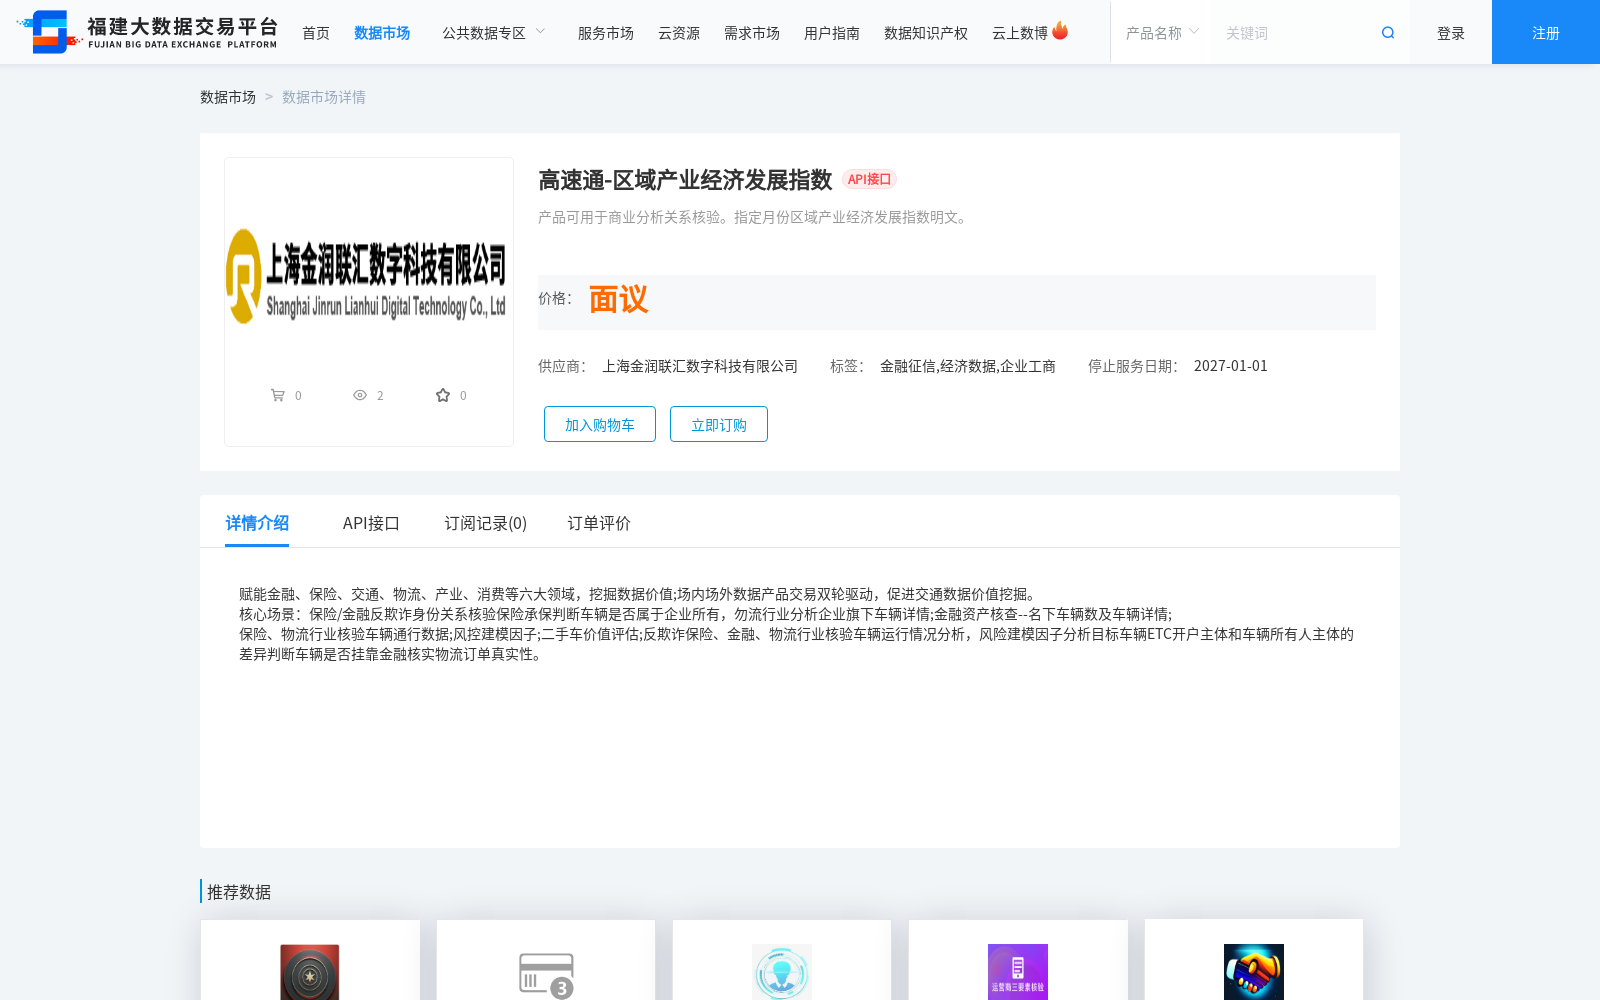Click the blue 注册 button
1600x1000 pixels.
click(1546, 32)
